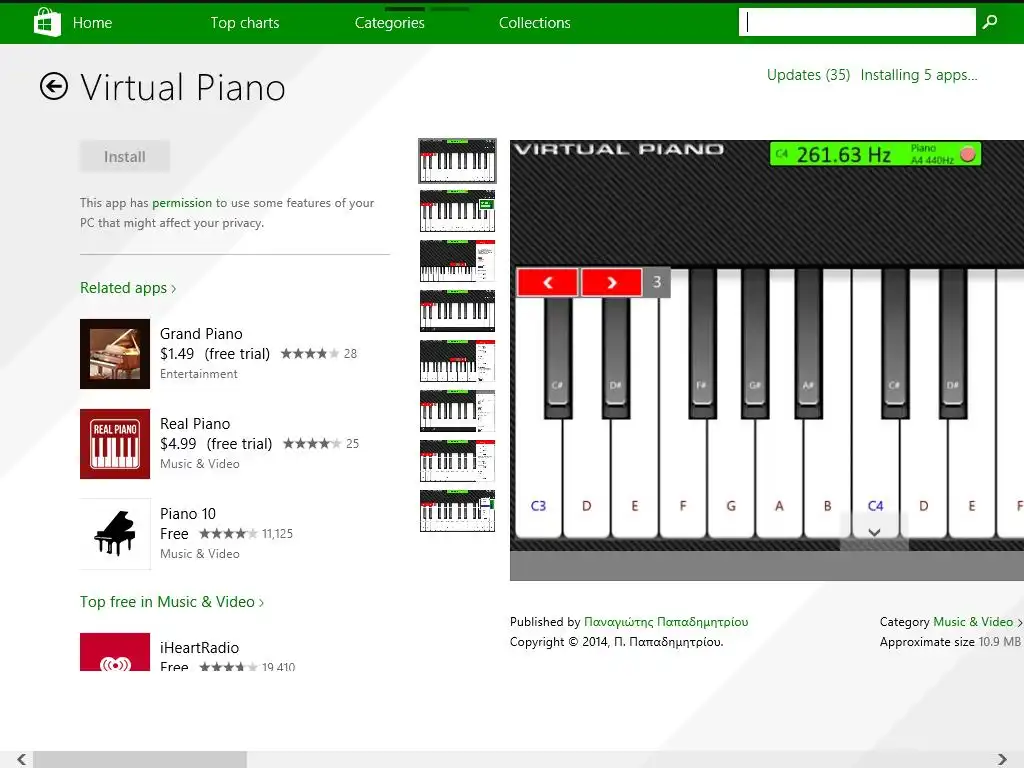Select sixth screenshot thumbnail
This screenshot has height=768, width=1024.
[x=457, y=411]
